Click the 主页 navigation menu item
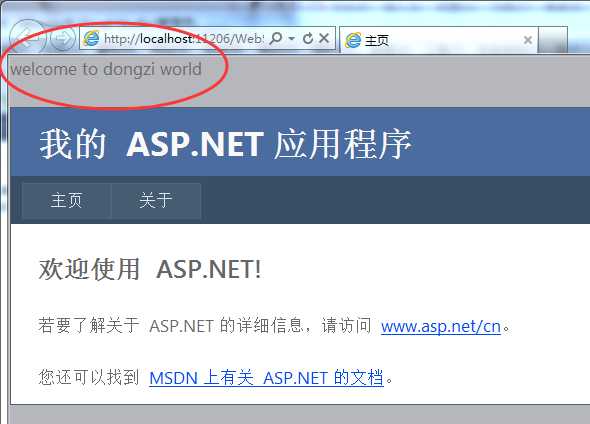Viewport: 590px width, 424px height. [x=67, y=200]
